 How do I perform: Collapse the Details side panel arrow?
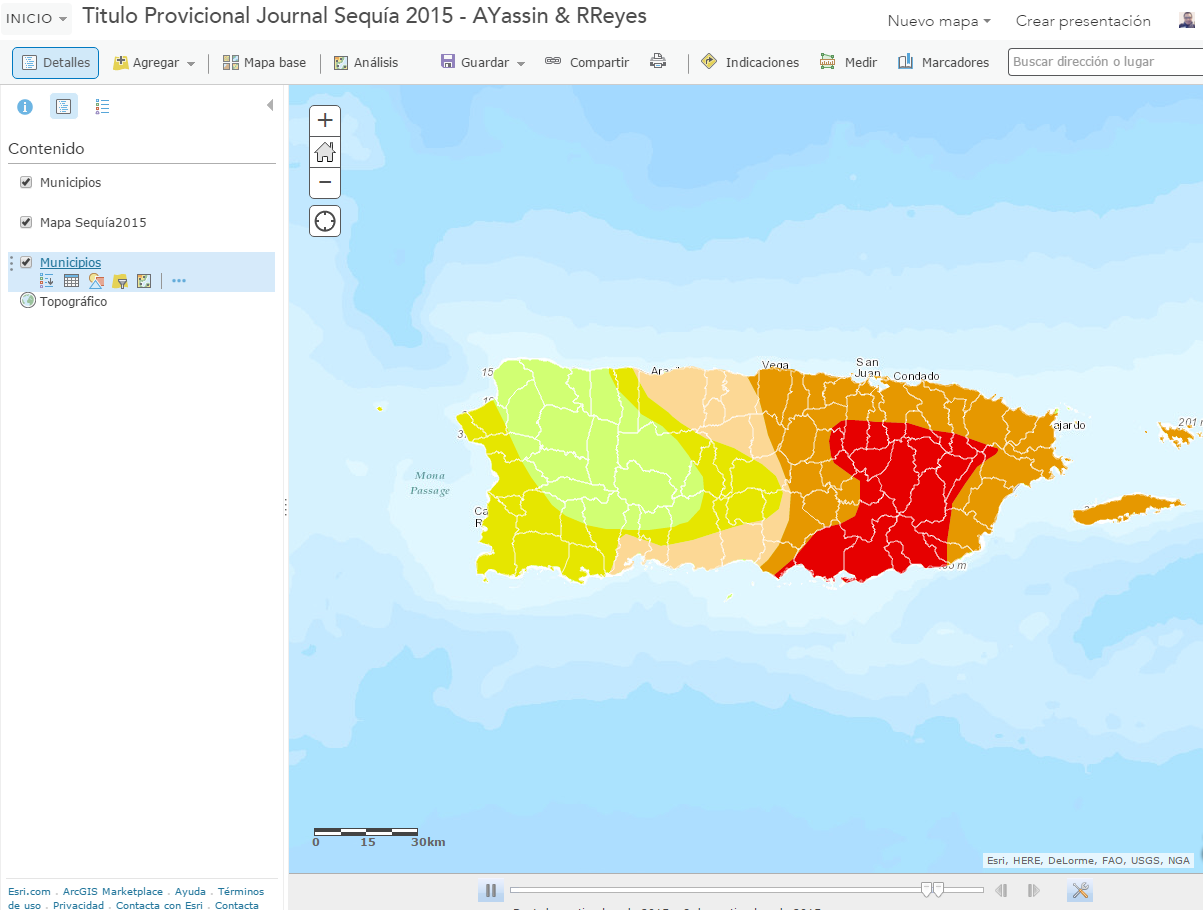269,105
